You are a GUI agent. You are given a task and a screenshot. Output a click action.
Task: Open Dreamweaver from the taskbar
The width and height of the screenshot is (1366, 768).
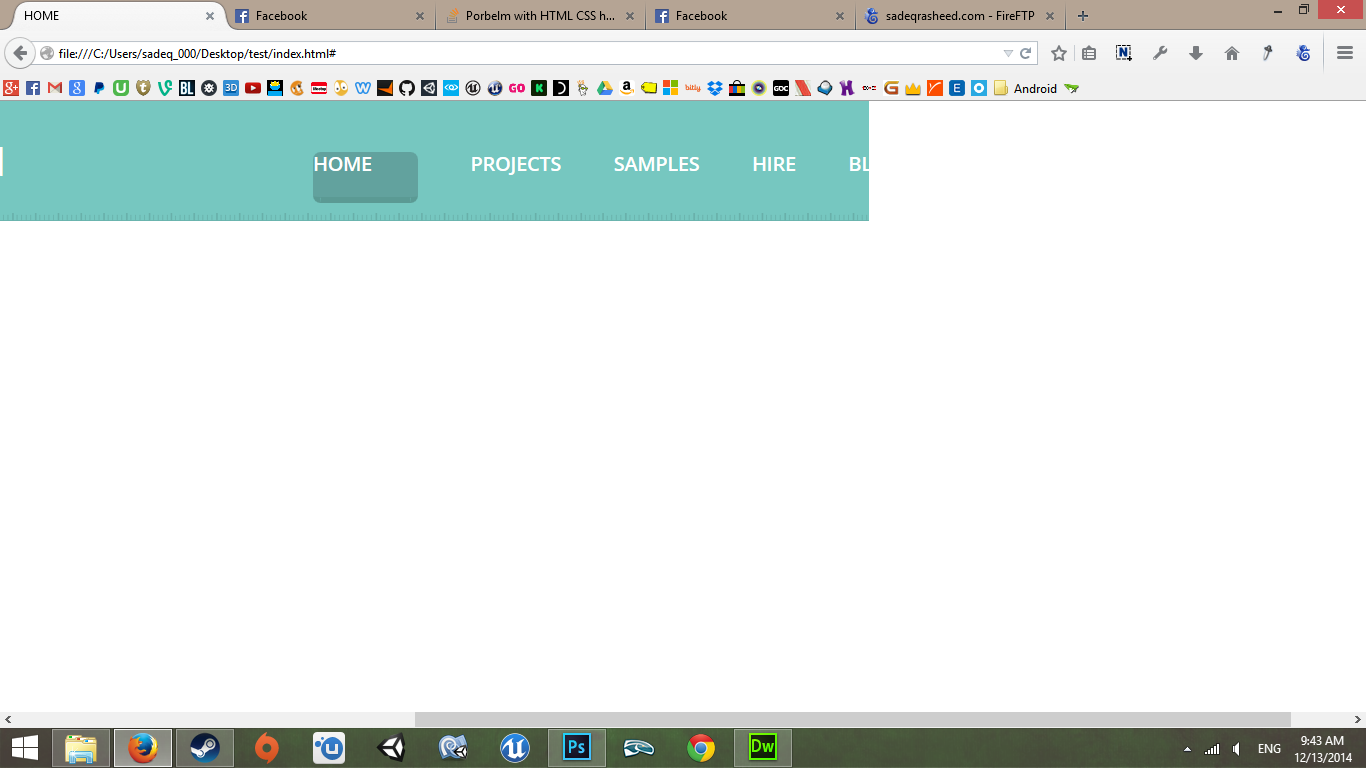point(763,747)
